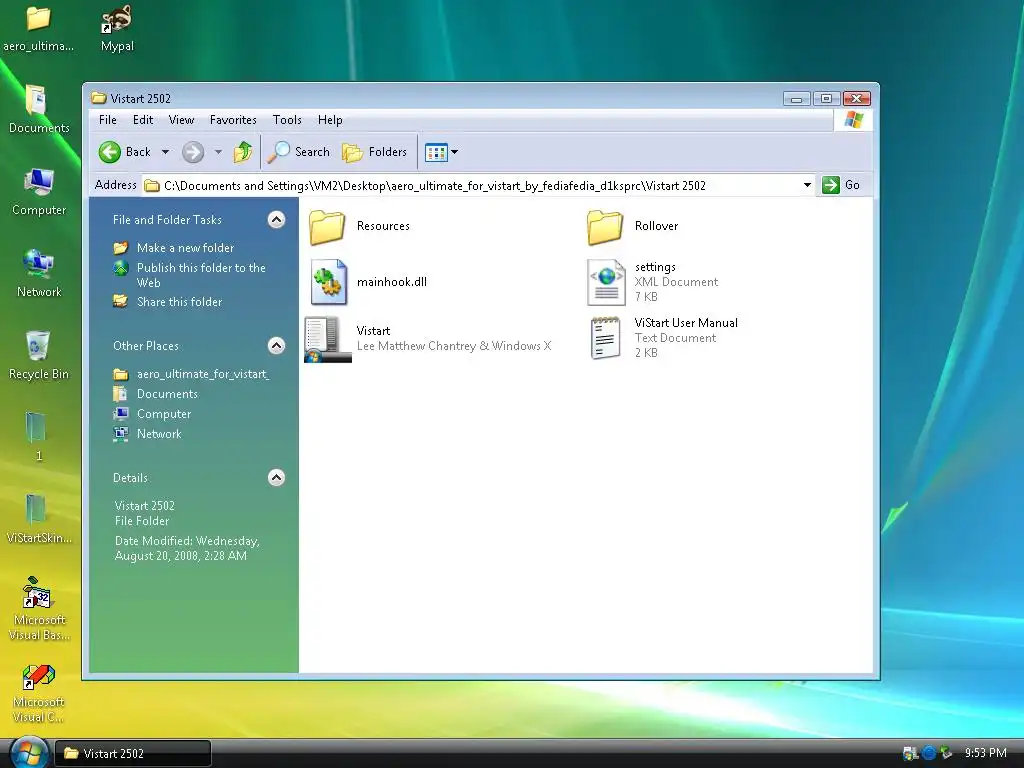This screenshot has height=768, width=1024.
Task: Select the Recycle Bin desktop icon
Action: (x=39, y=355)
